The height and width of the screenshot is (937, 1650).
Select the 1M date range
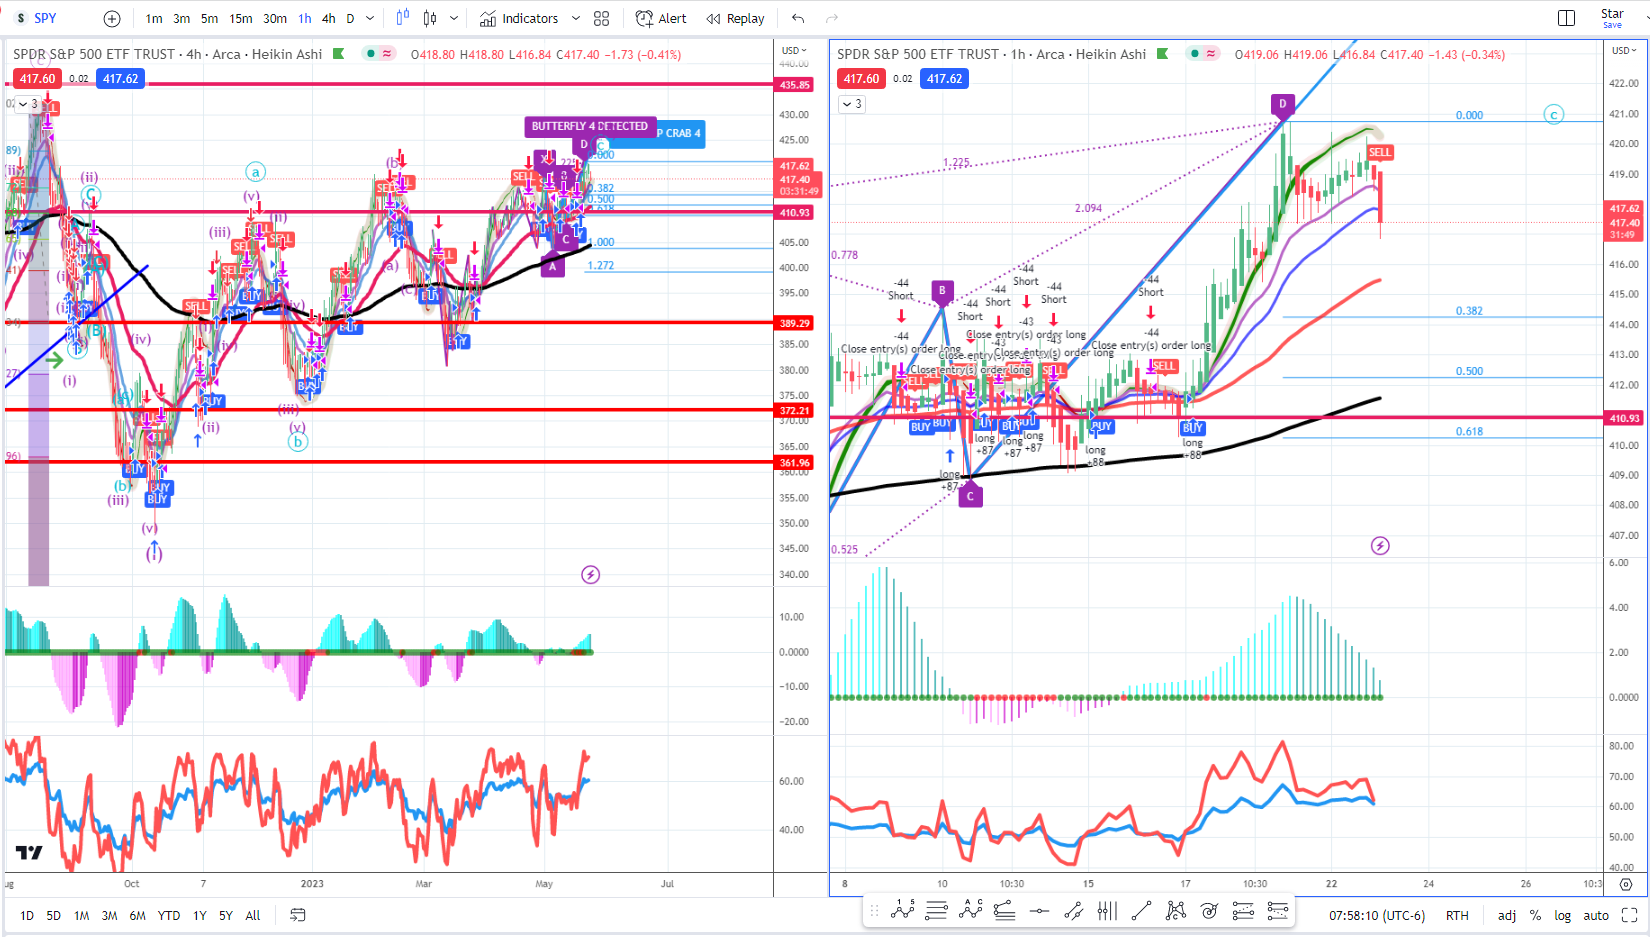pyautogui.click(x=82, y=915)
